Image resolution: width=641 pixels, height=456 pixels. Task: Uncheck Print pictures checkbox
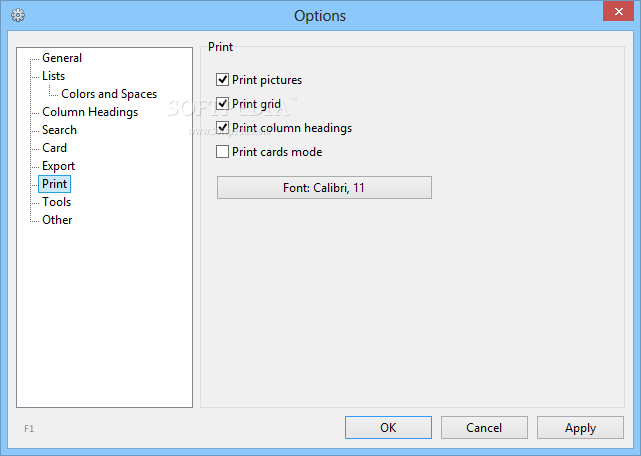(x=223, y=80)
